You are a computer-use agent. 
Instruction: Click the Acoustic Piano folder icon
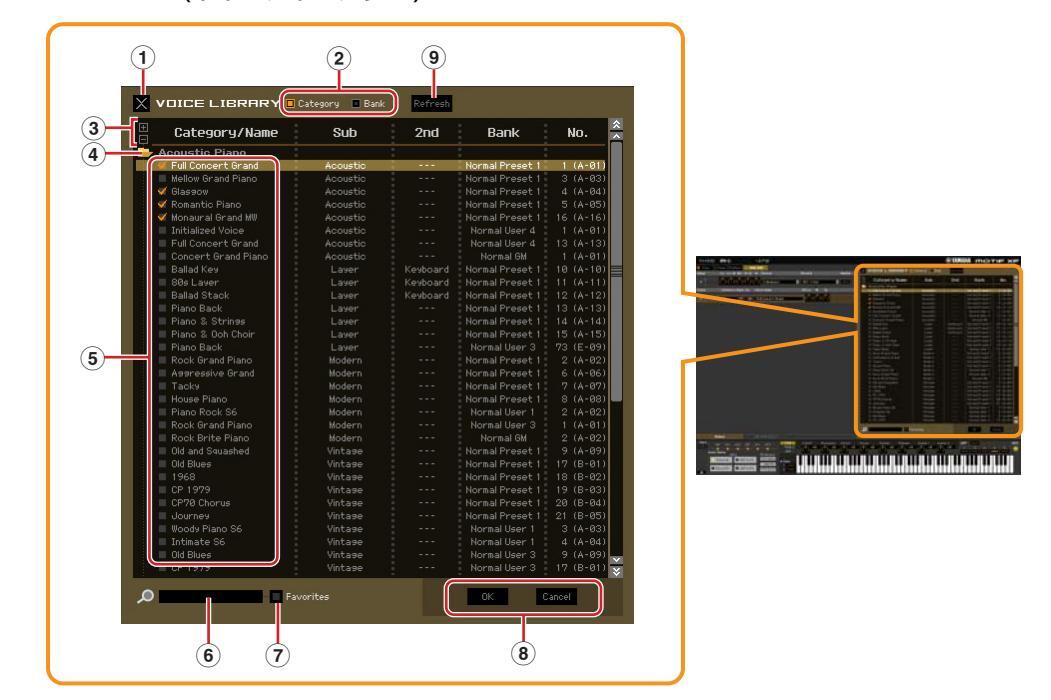click(x=144, y=152)
